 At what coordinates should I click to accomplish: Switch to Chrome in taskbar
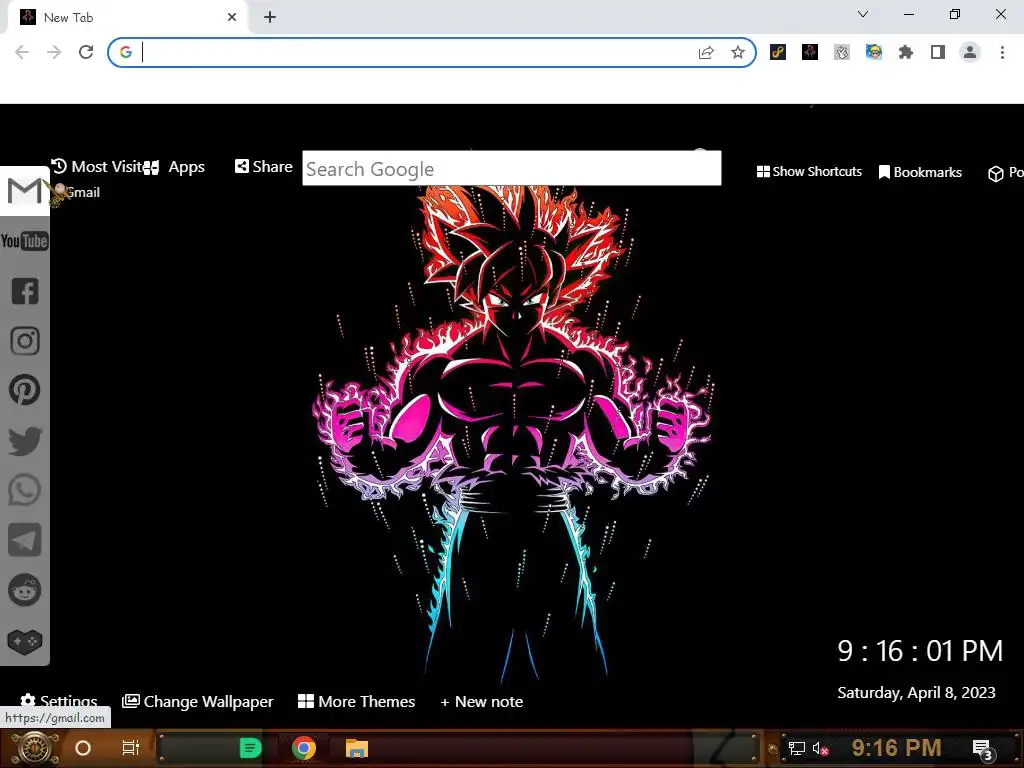coord(304,748)
